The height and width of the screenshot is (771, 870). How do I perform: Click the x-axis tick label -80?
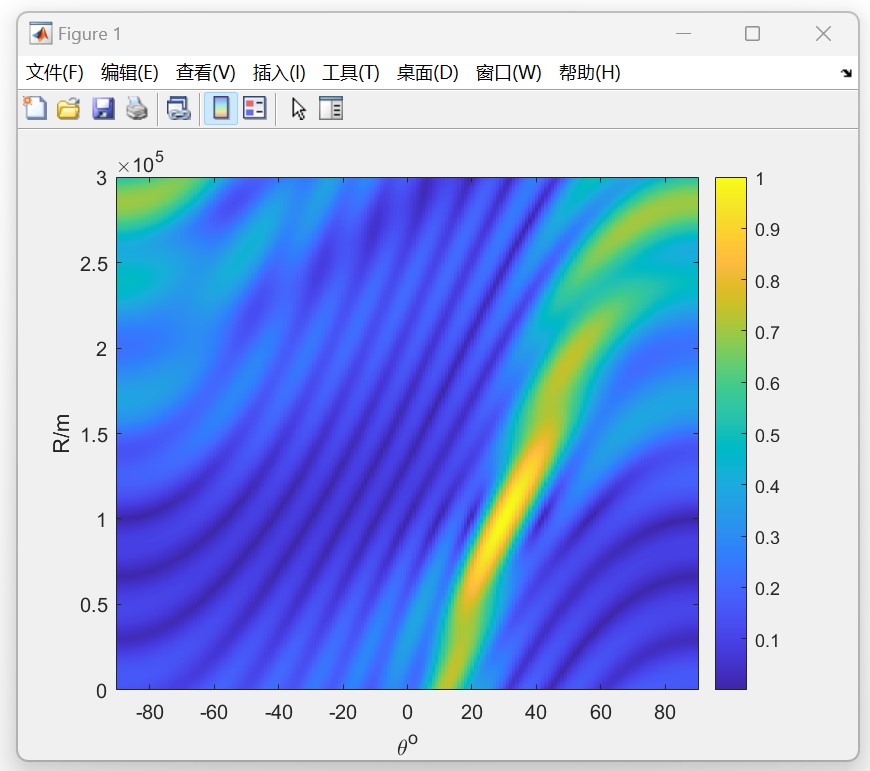(x=149, y=712)
